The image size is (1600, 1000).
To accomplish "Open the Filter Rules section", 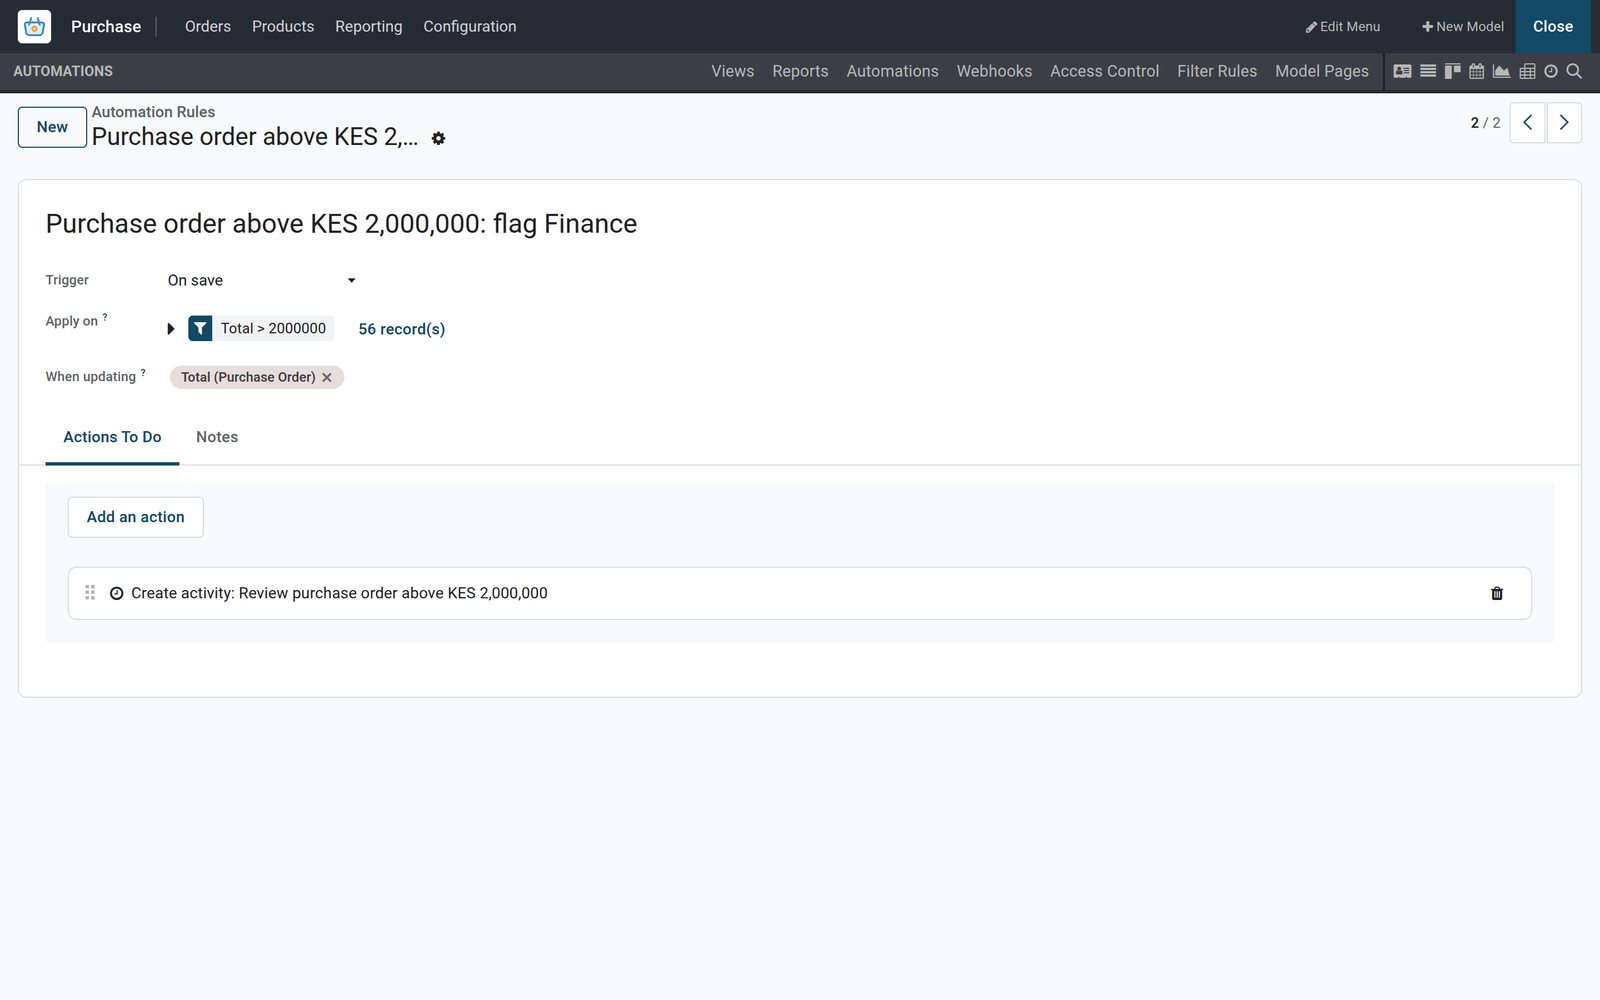I will 1217,71.
